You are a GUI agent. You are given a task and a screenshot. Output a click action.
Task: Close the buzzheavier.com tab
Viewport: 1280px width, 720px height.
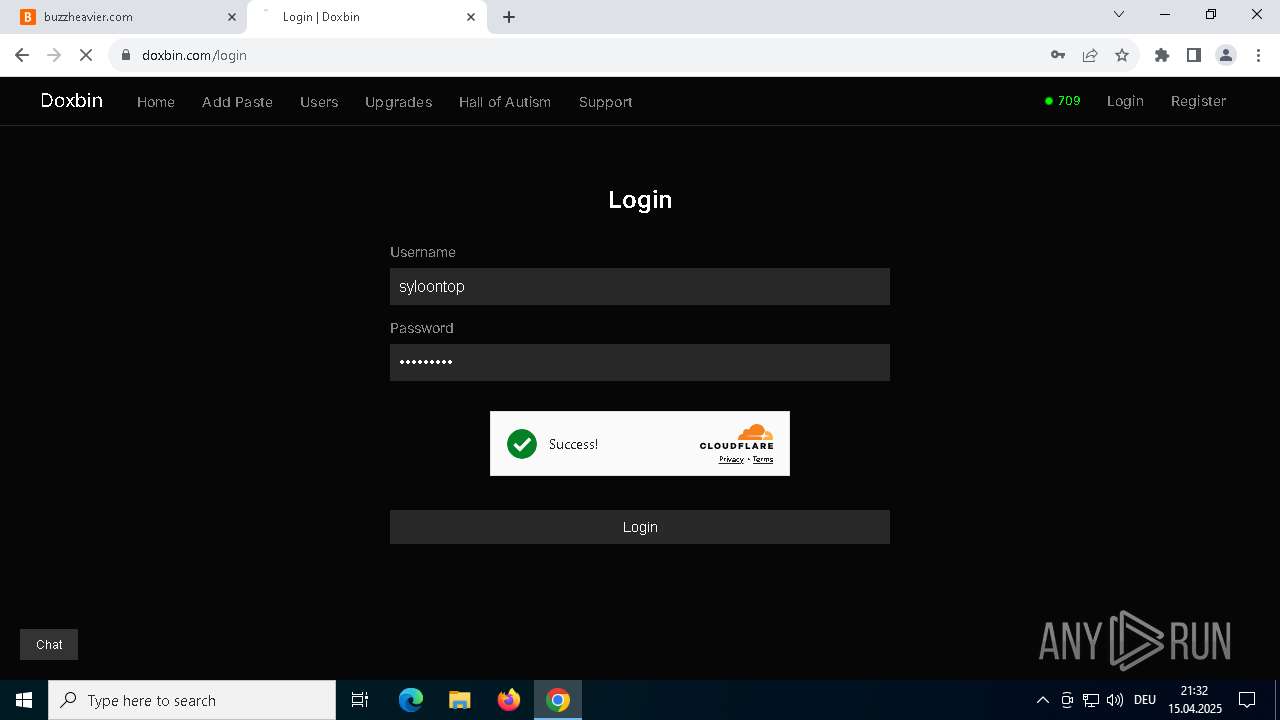pyautogui.click(x=232, y=17)
